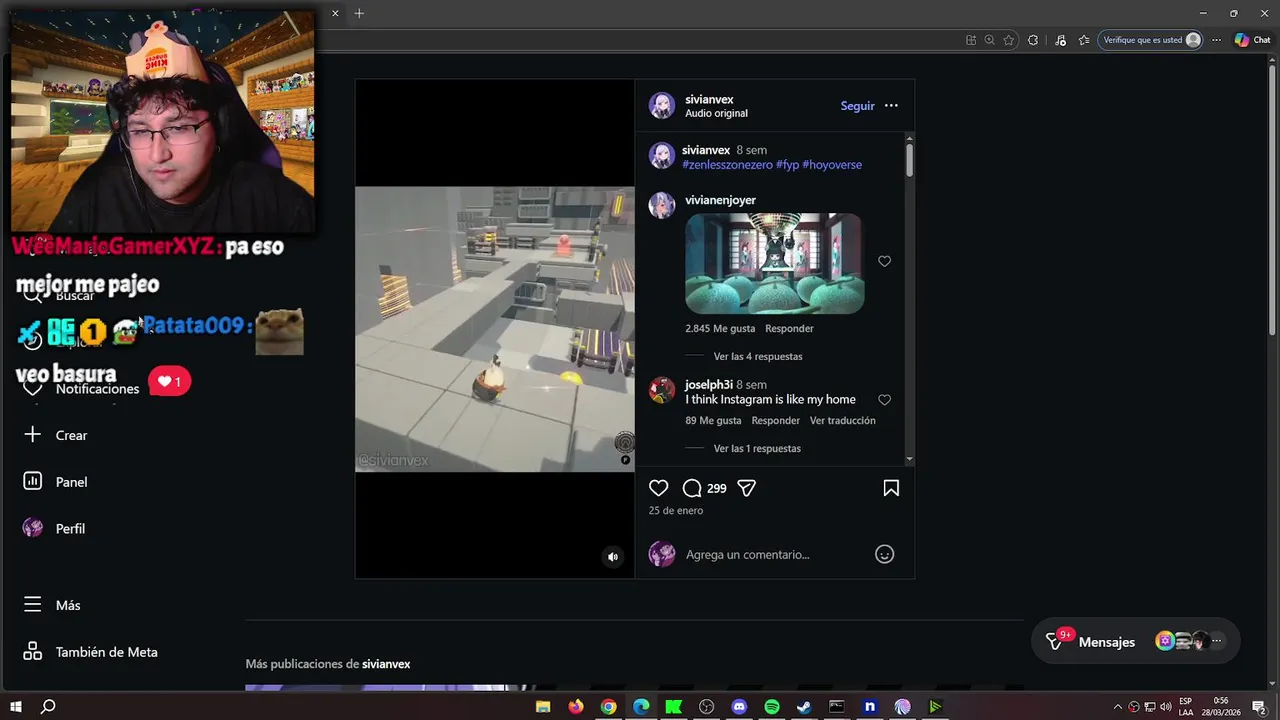Open Steam from taskbar
This screenshot has height=720, width=1280.
(x=804, y=707)
